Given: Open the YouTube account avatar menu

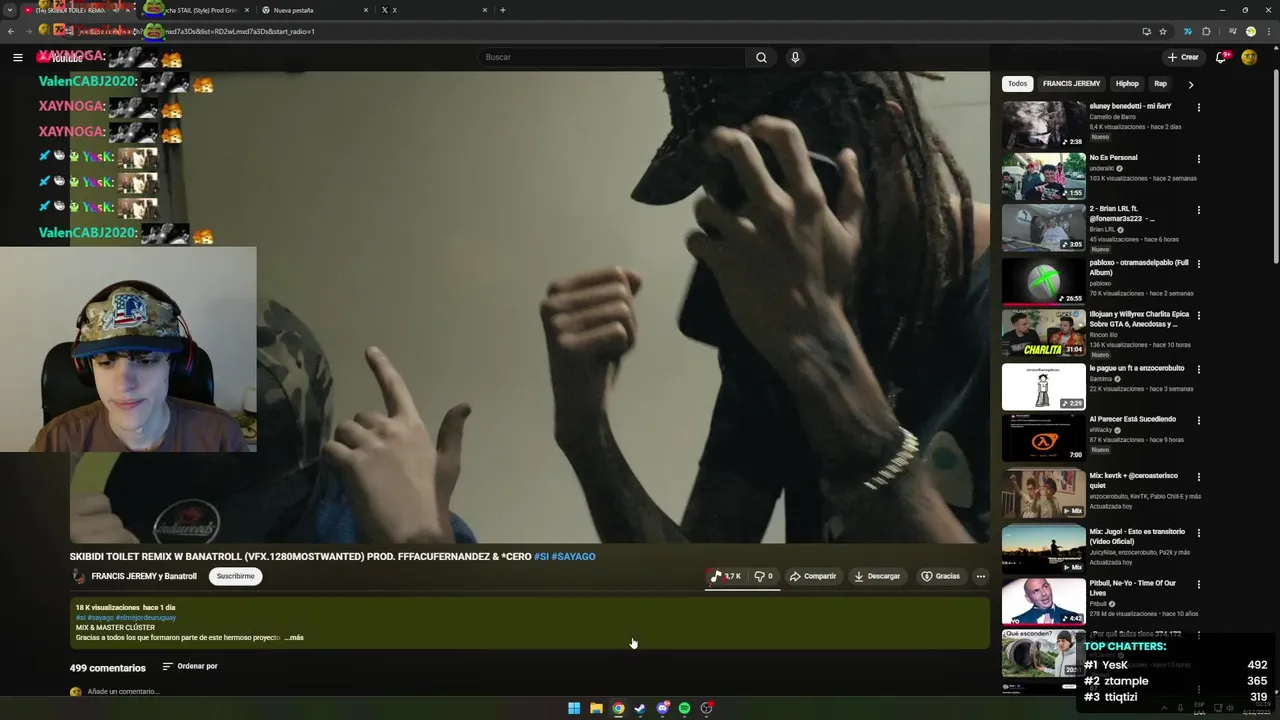Looking at the screenshot, I should point(1249,57).
